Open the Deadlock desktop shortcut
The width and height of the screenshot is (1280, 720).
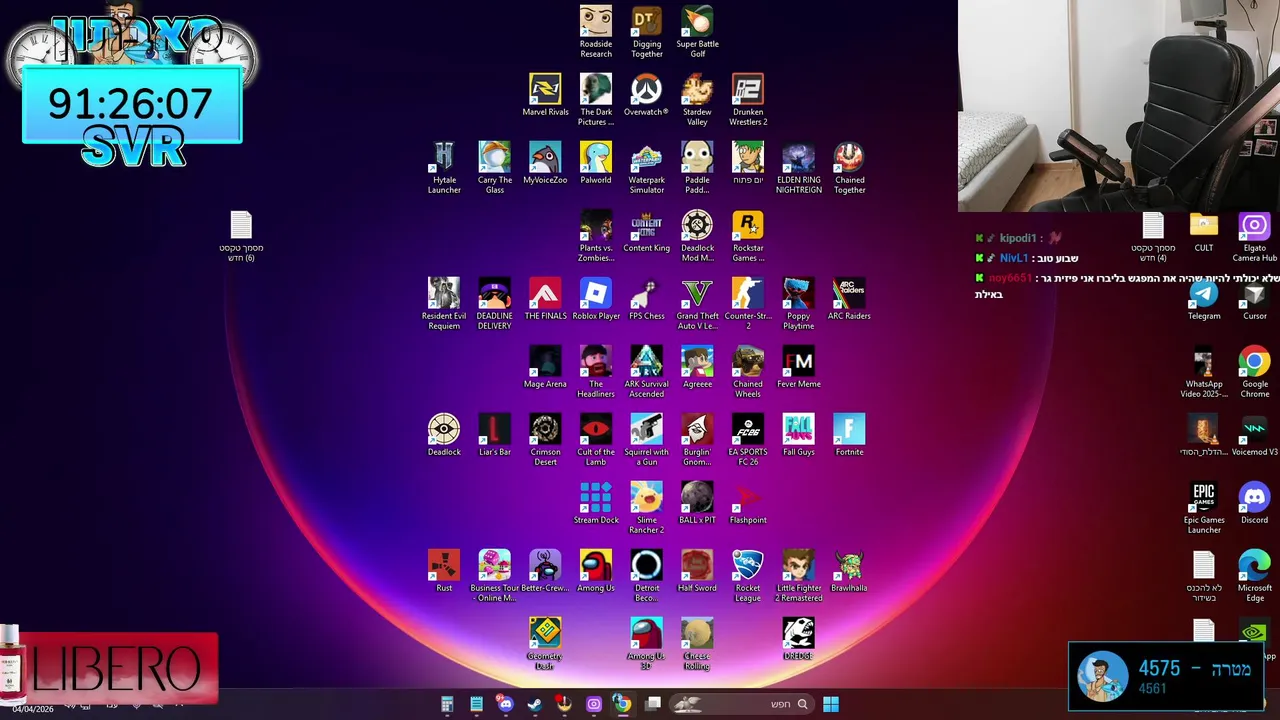444,435
